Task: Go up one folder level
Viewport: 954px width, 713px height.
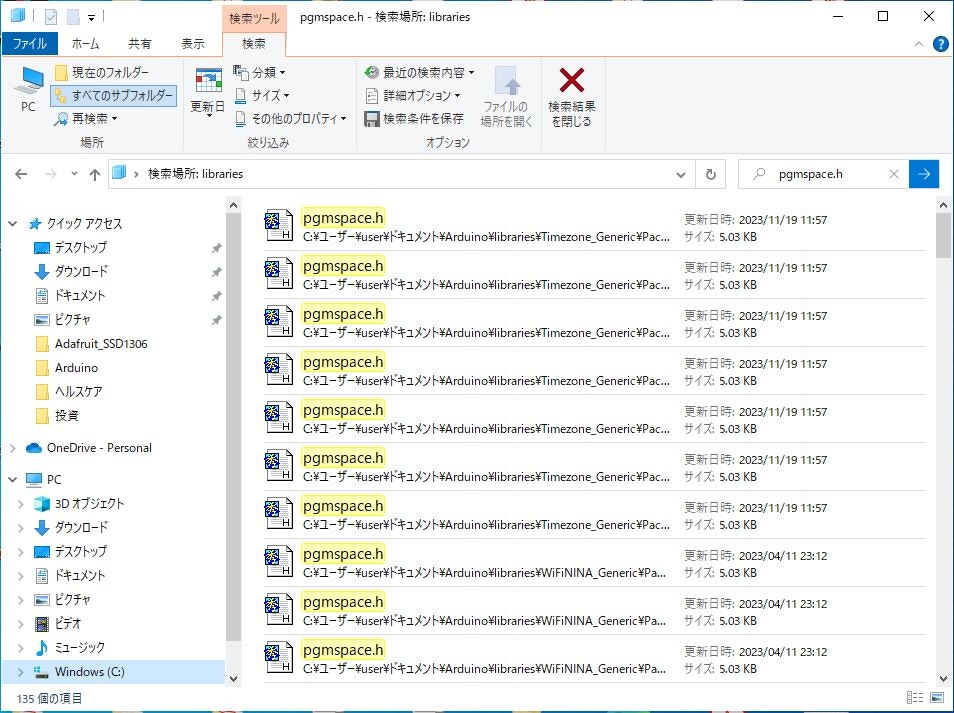Action: [x=95, y=175]
